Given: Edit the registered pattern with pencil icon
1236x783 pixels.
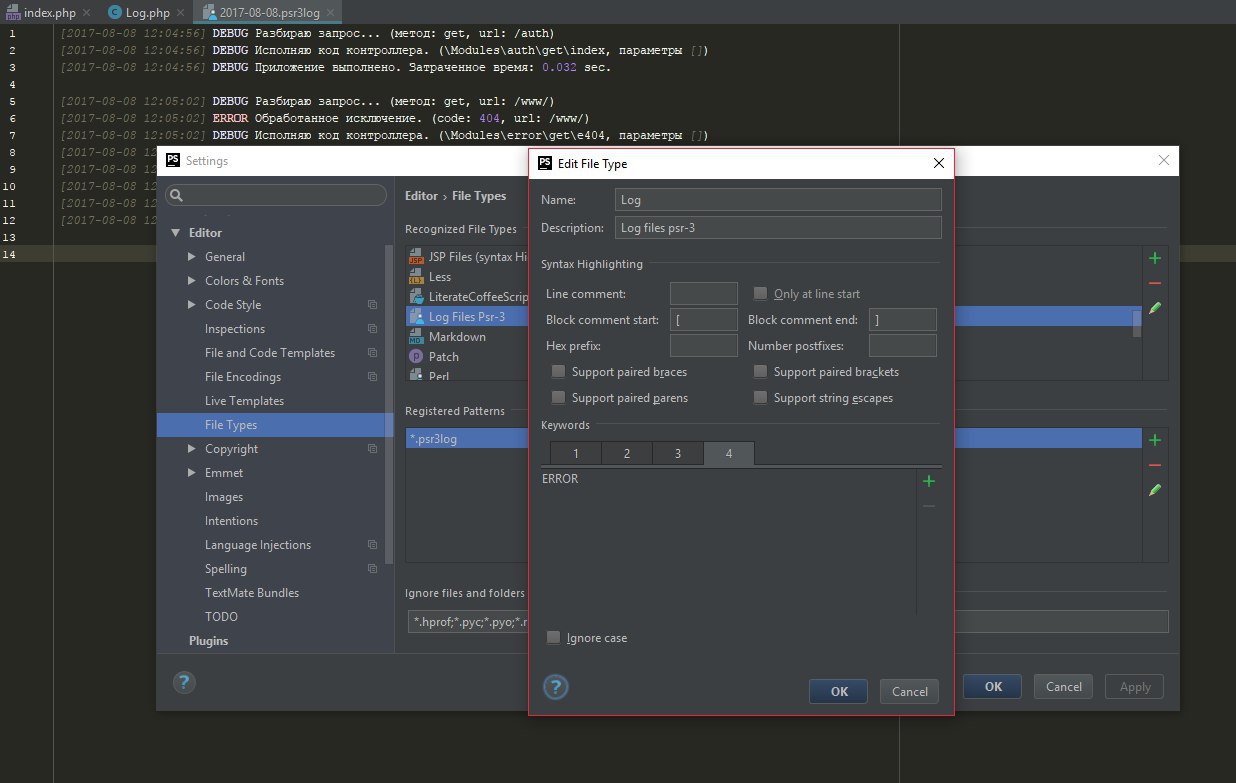Looking at the screenshot, I should [1155, 490].
